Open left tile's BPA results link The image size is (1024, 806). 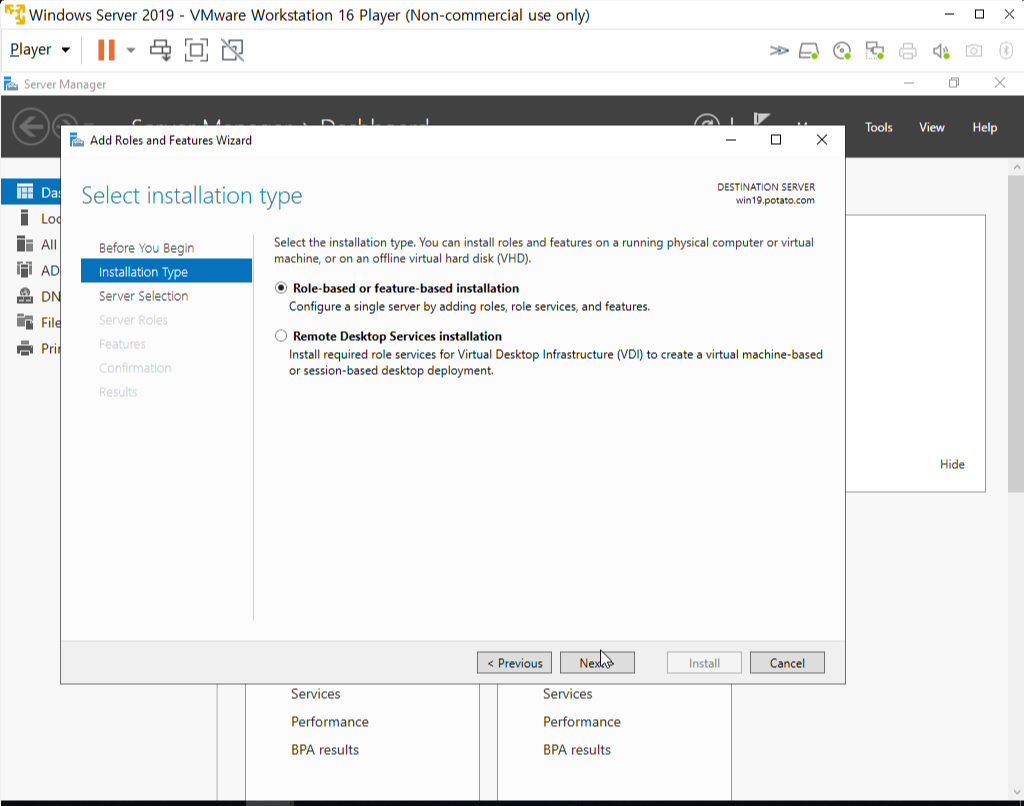tap(325, 750)
